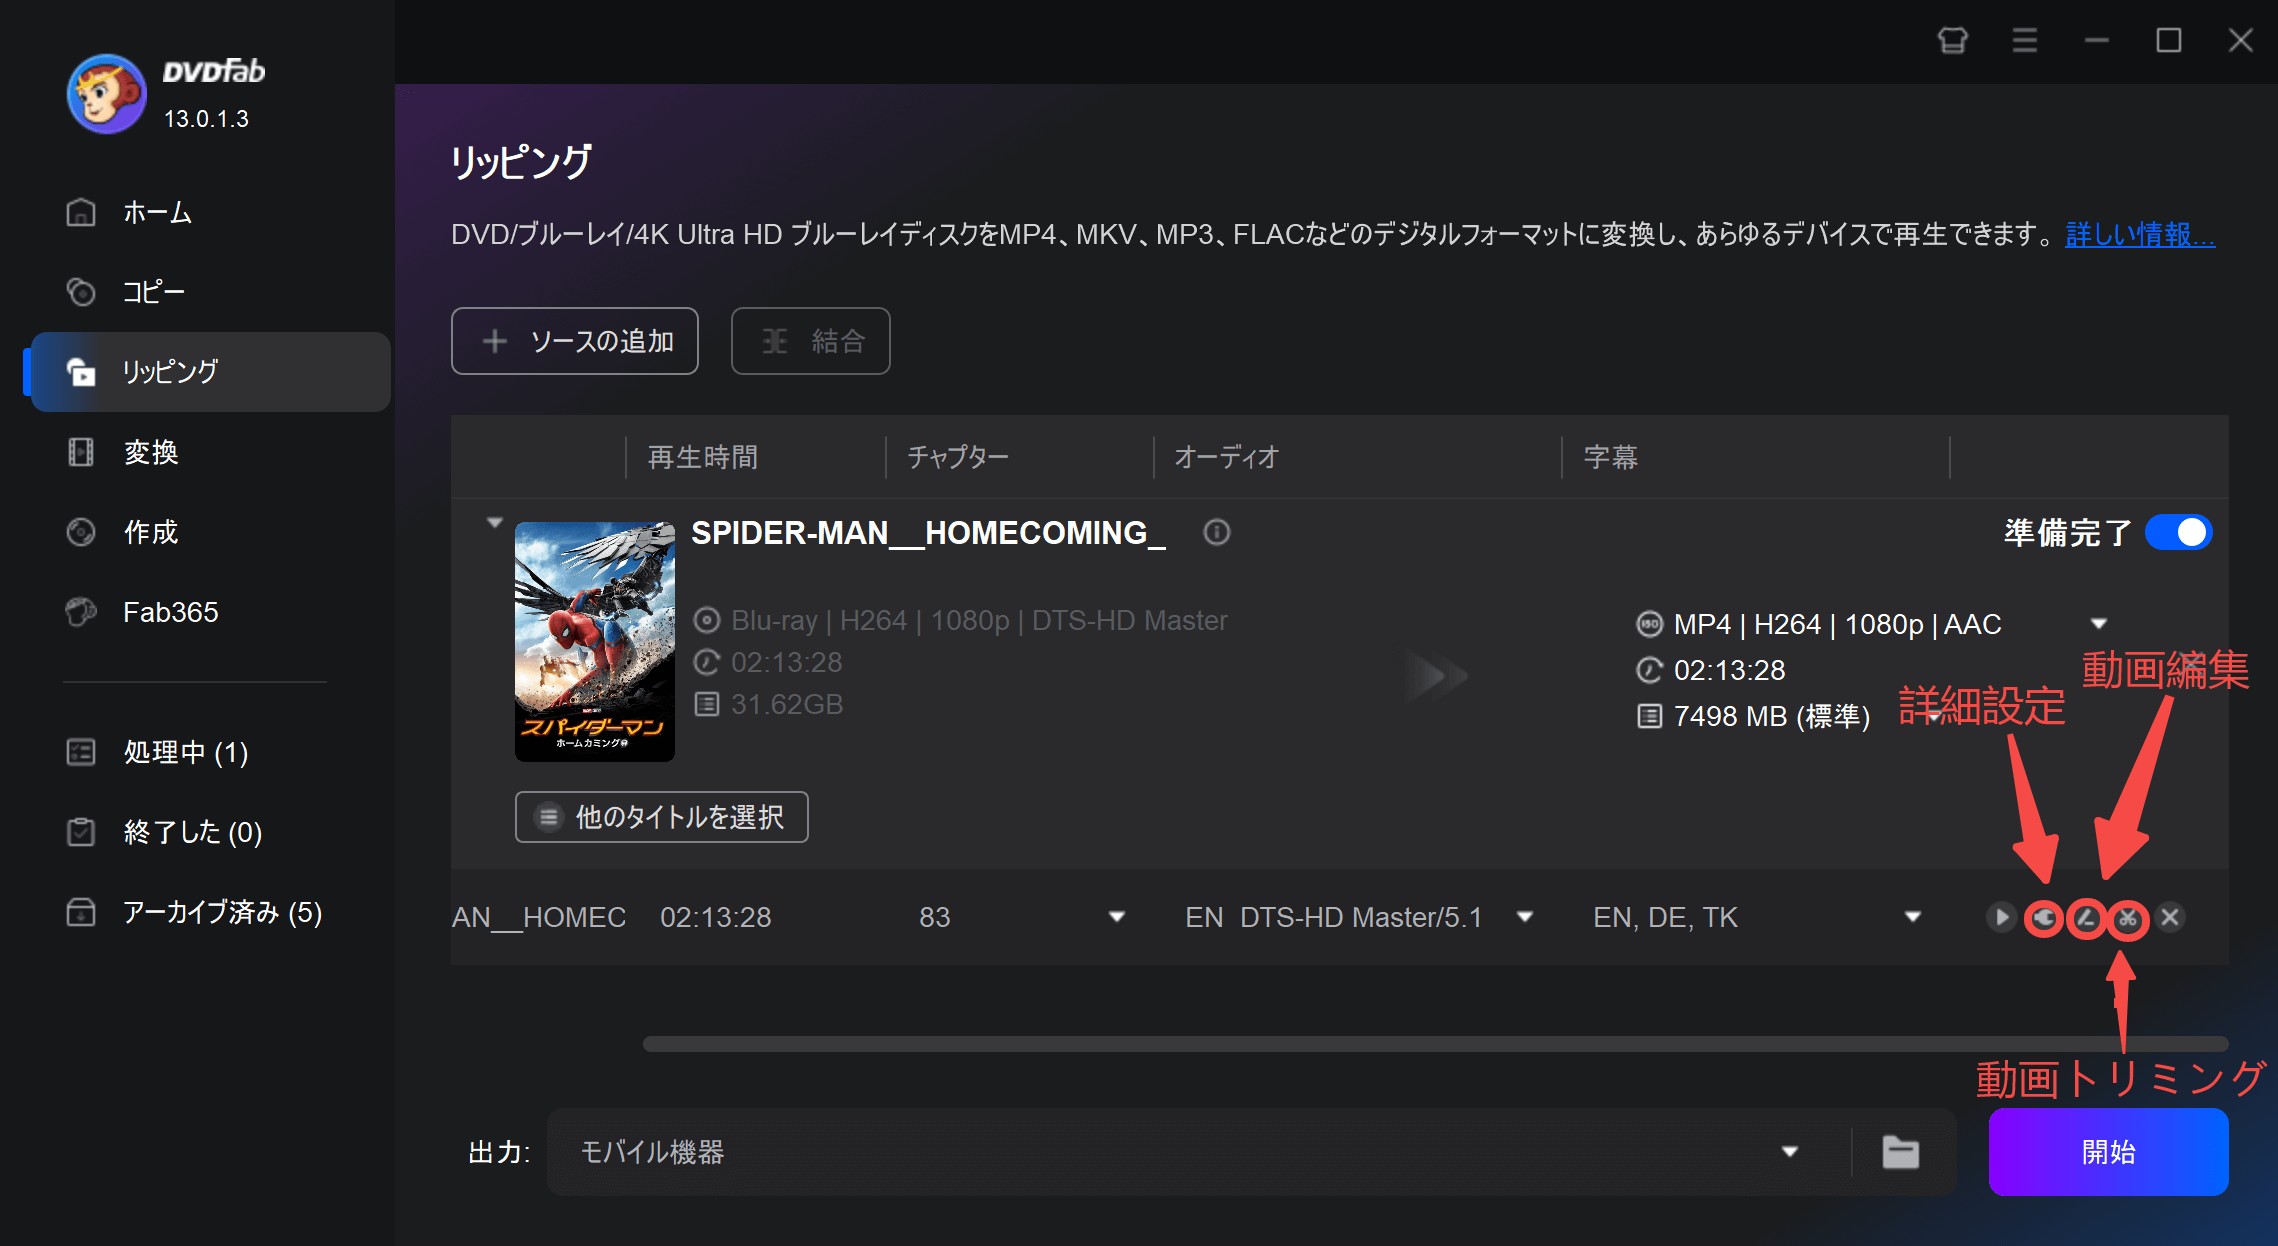The image size is (2278, 1246).
Task: Click the ソースの追加 button
Action: (x=575, y=341)
